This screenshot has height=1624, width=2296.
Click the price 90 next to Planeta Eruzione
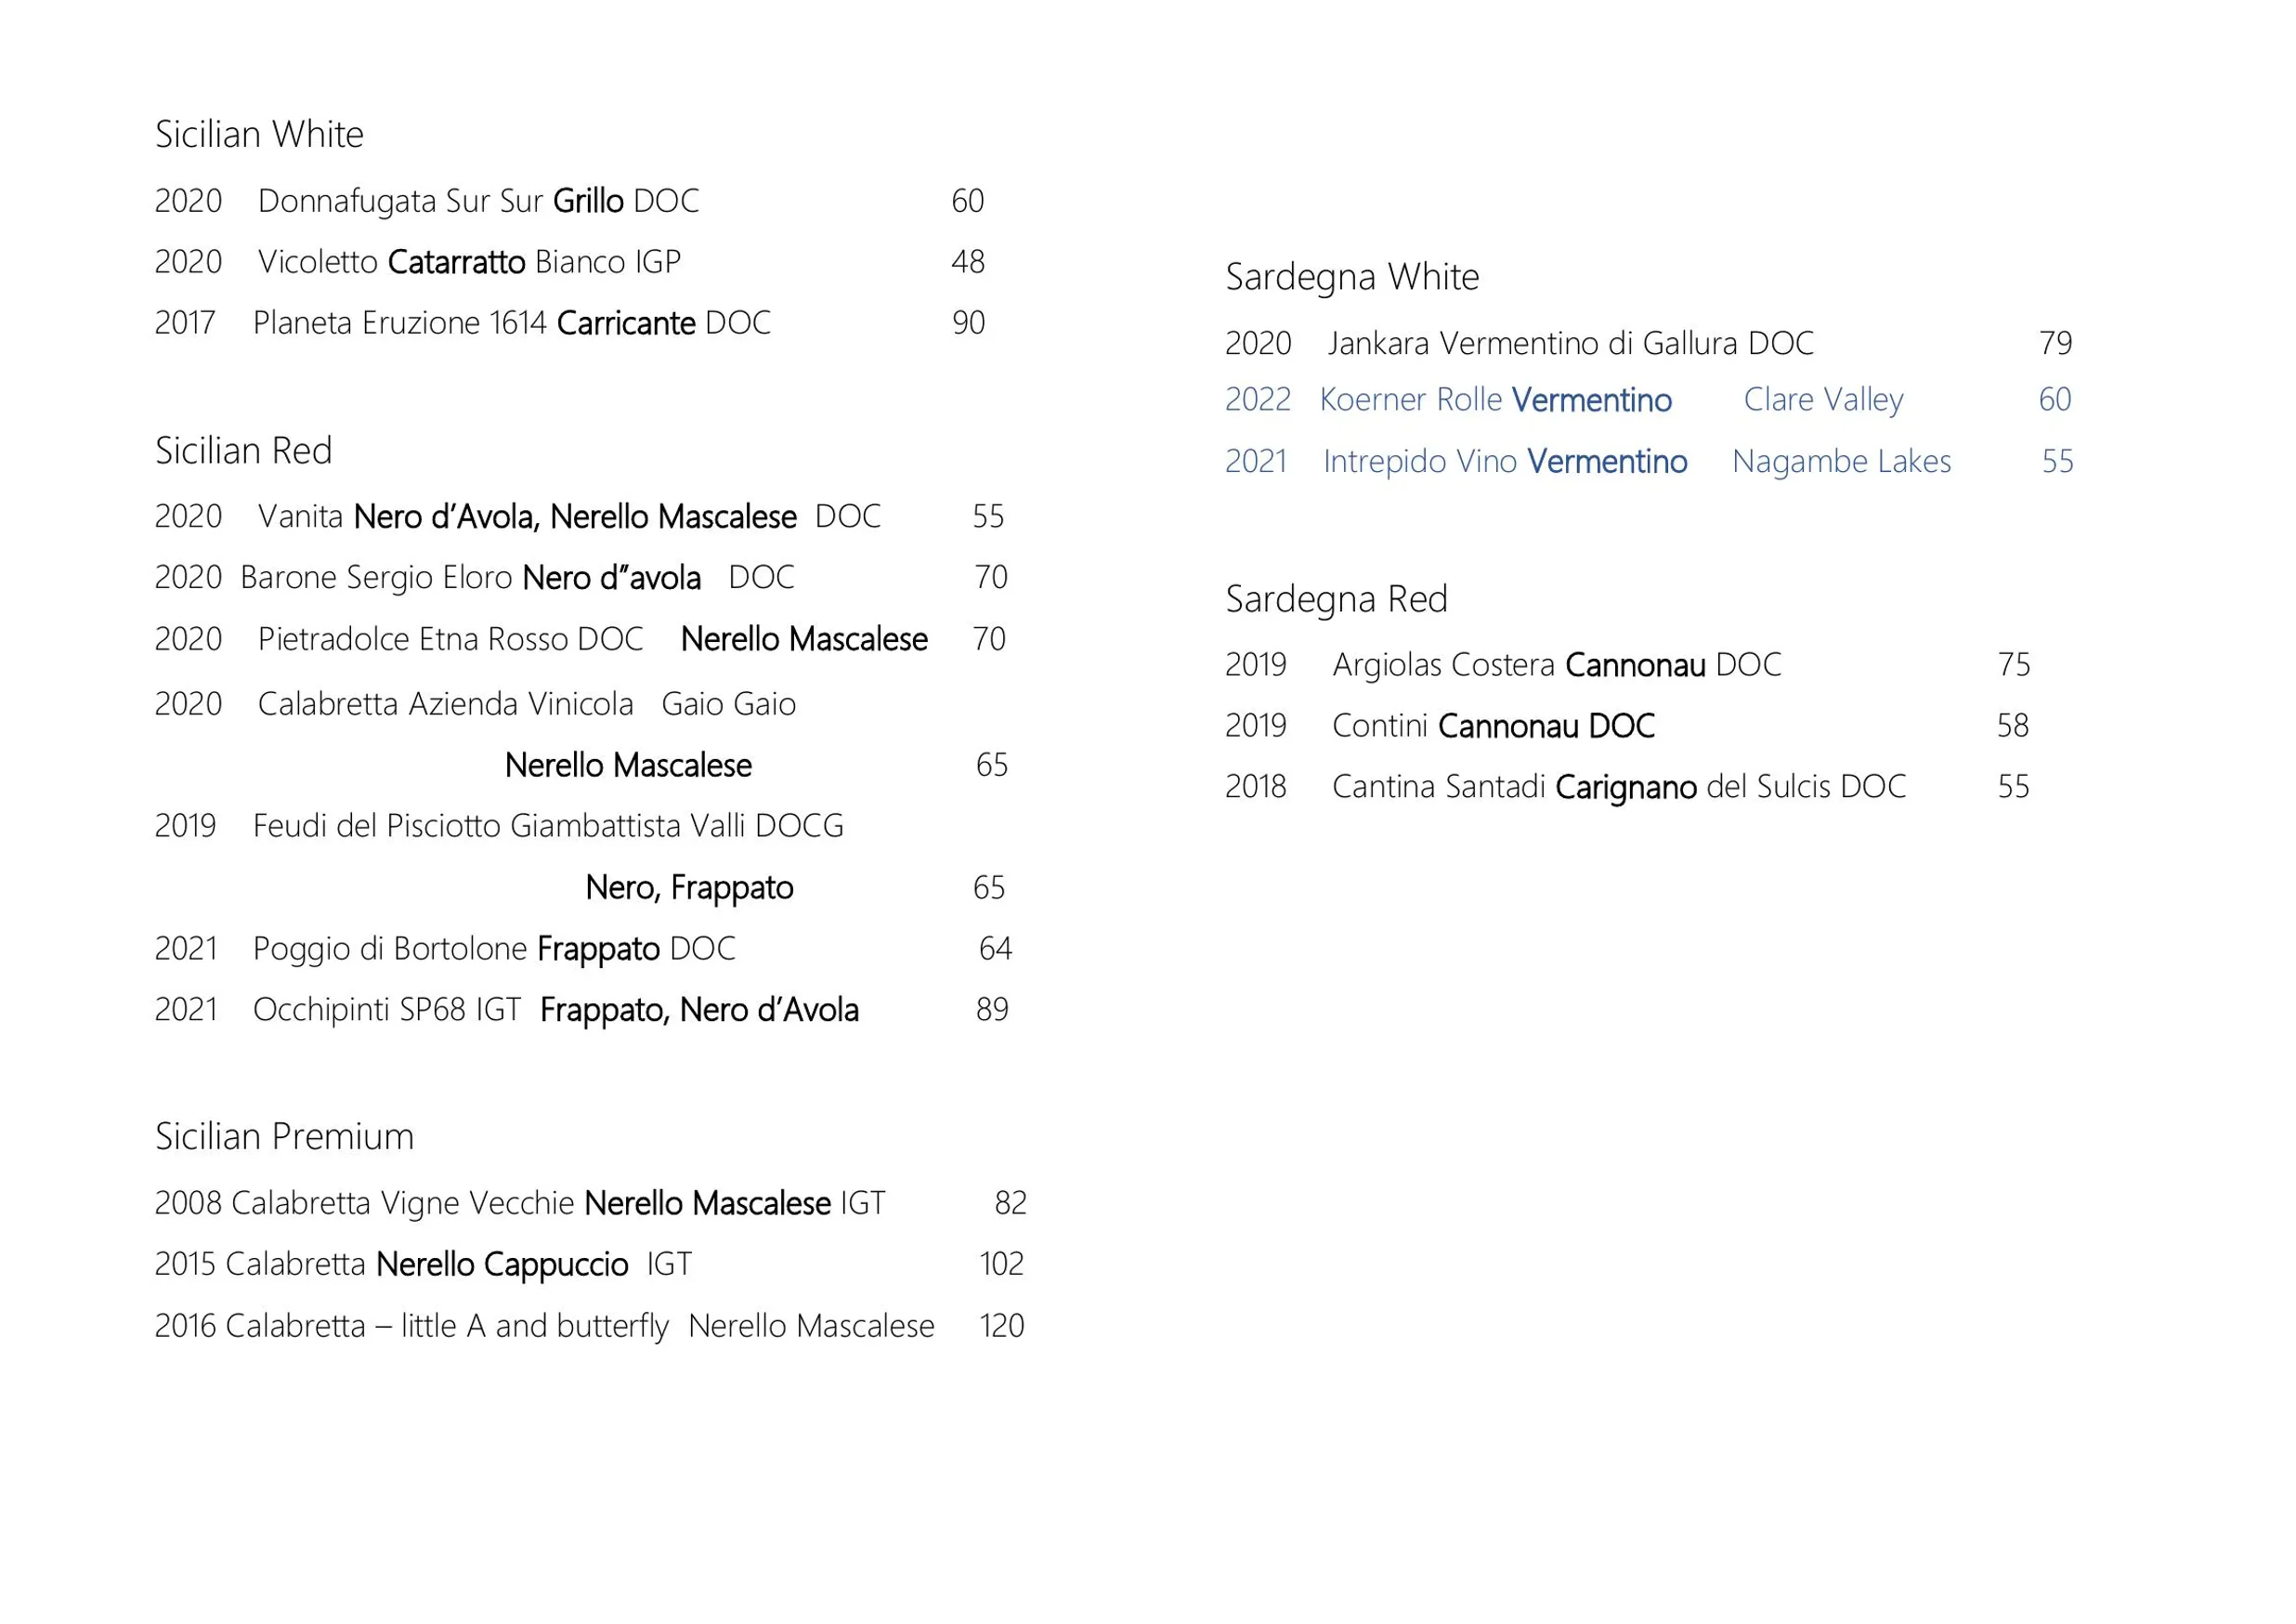(968, 323)
